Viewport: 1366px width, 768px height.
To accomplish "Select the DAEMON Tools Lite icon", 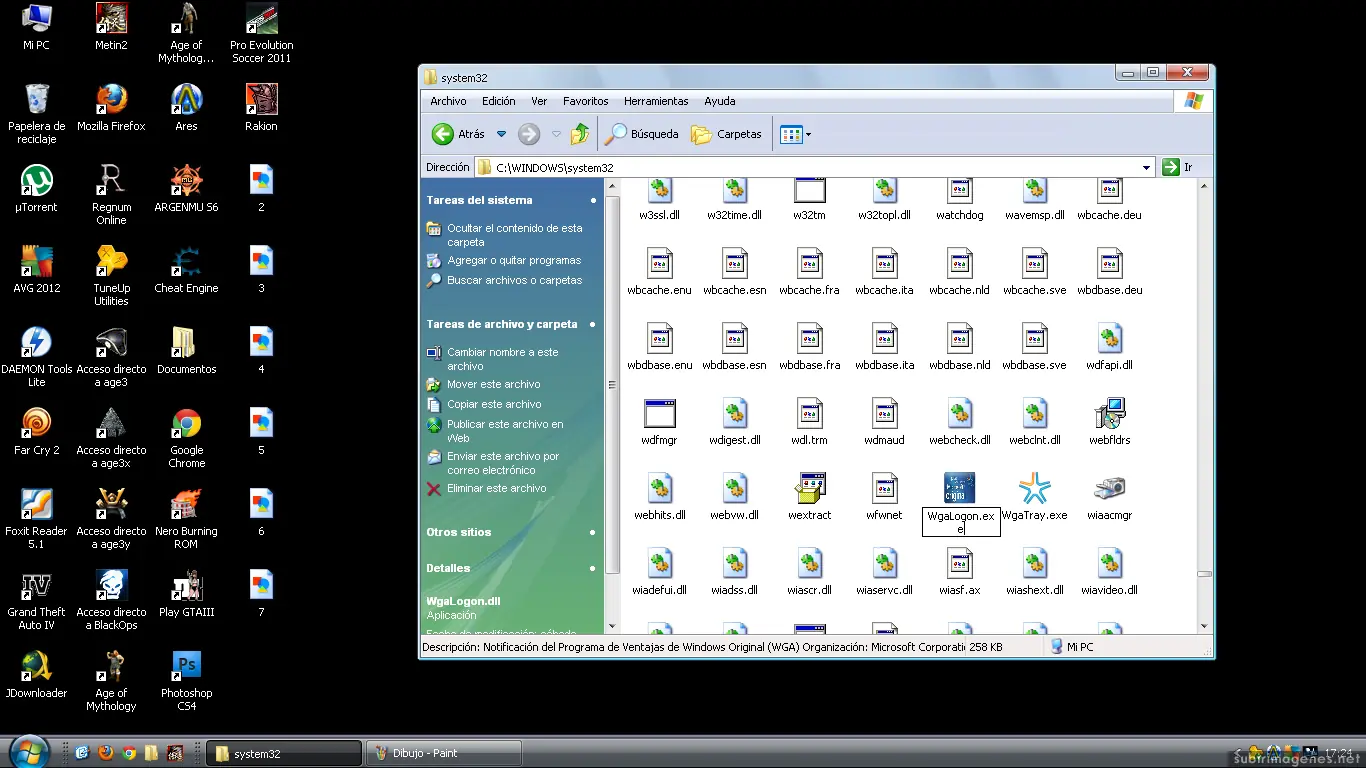I will tap(36, 357).
